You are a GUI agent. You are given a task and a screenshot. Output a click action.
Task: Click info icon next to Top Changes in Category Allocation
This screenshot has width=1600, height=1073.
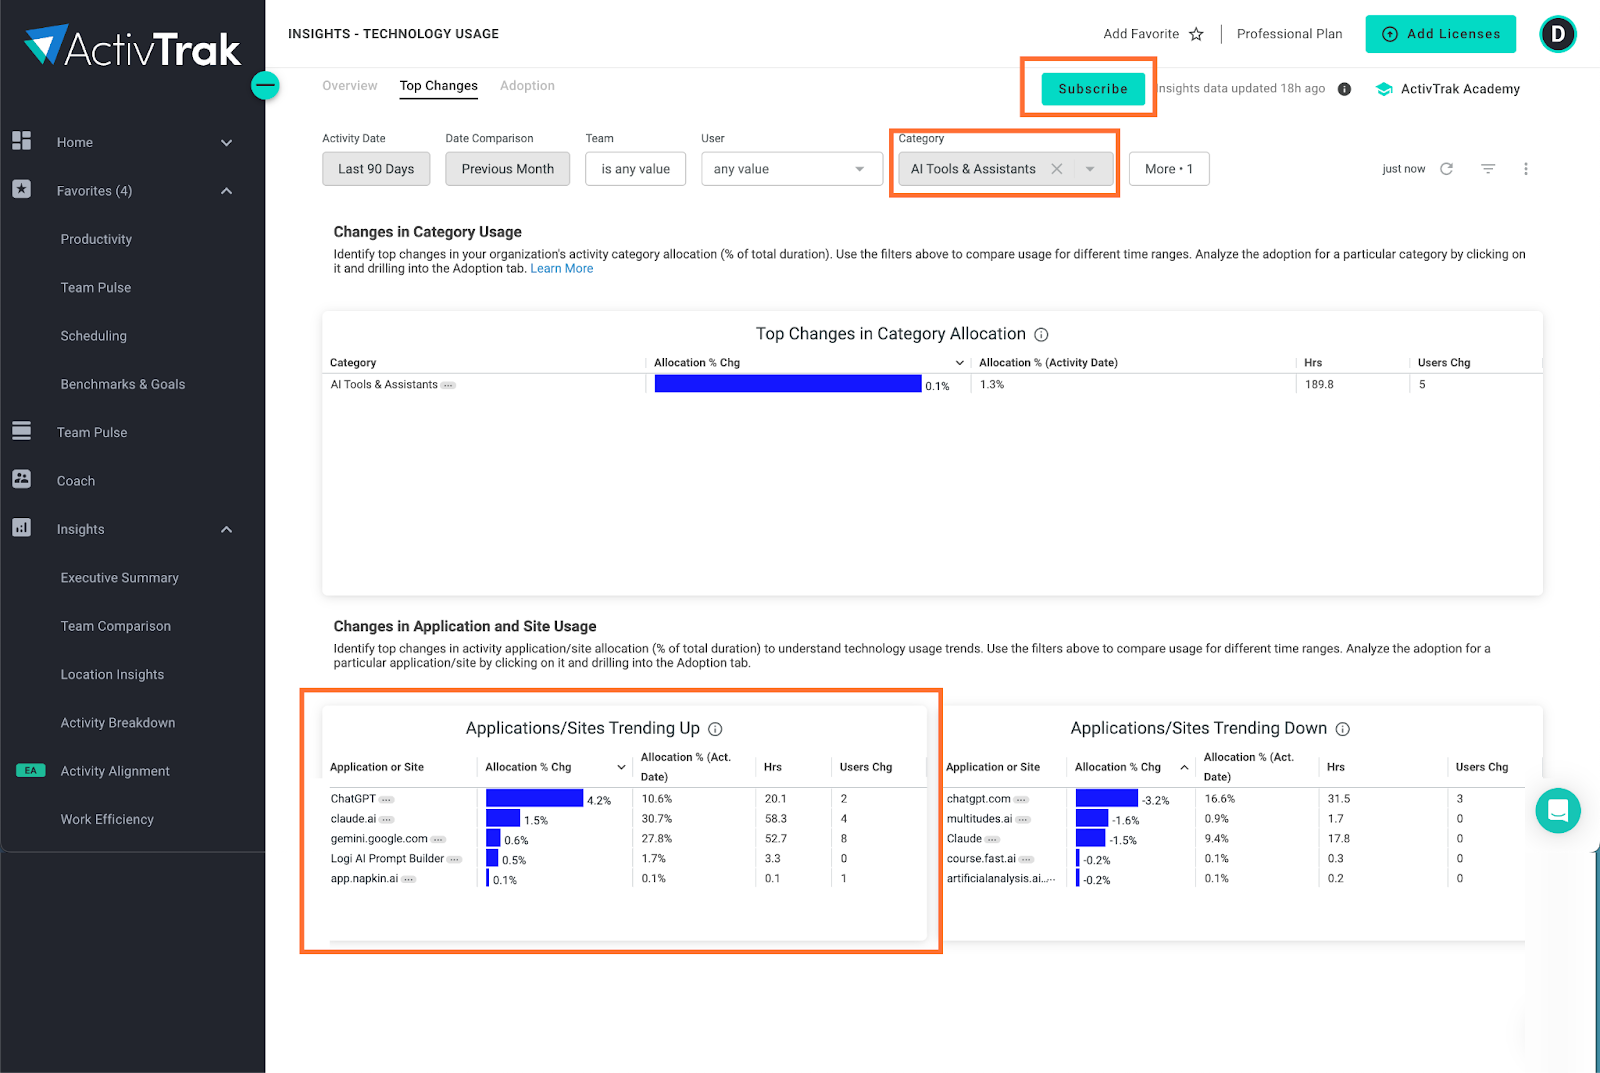1041,335
